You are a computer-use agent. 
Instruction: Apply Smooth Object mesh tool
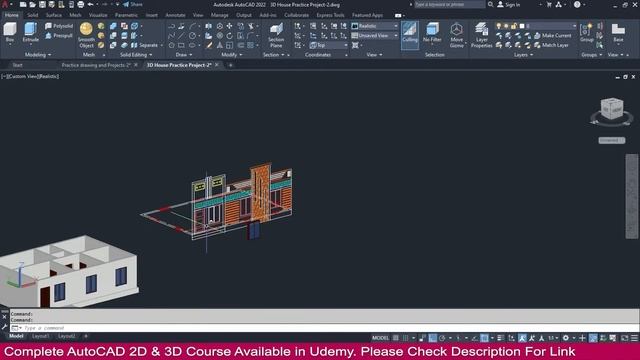86,35
